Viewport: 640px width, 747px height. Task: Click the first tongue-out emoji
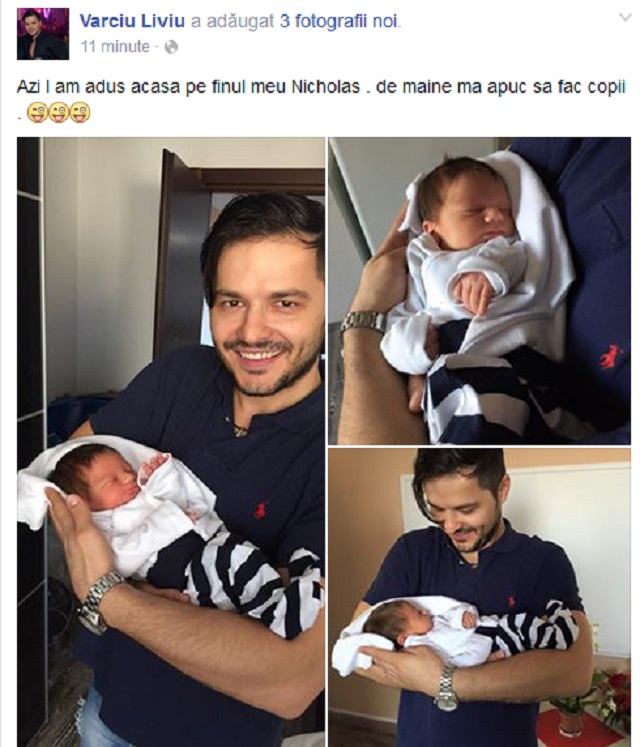click(37, 114)
